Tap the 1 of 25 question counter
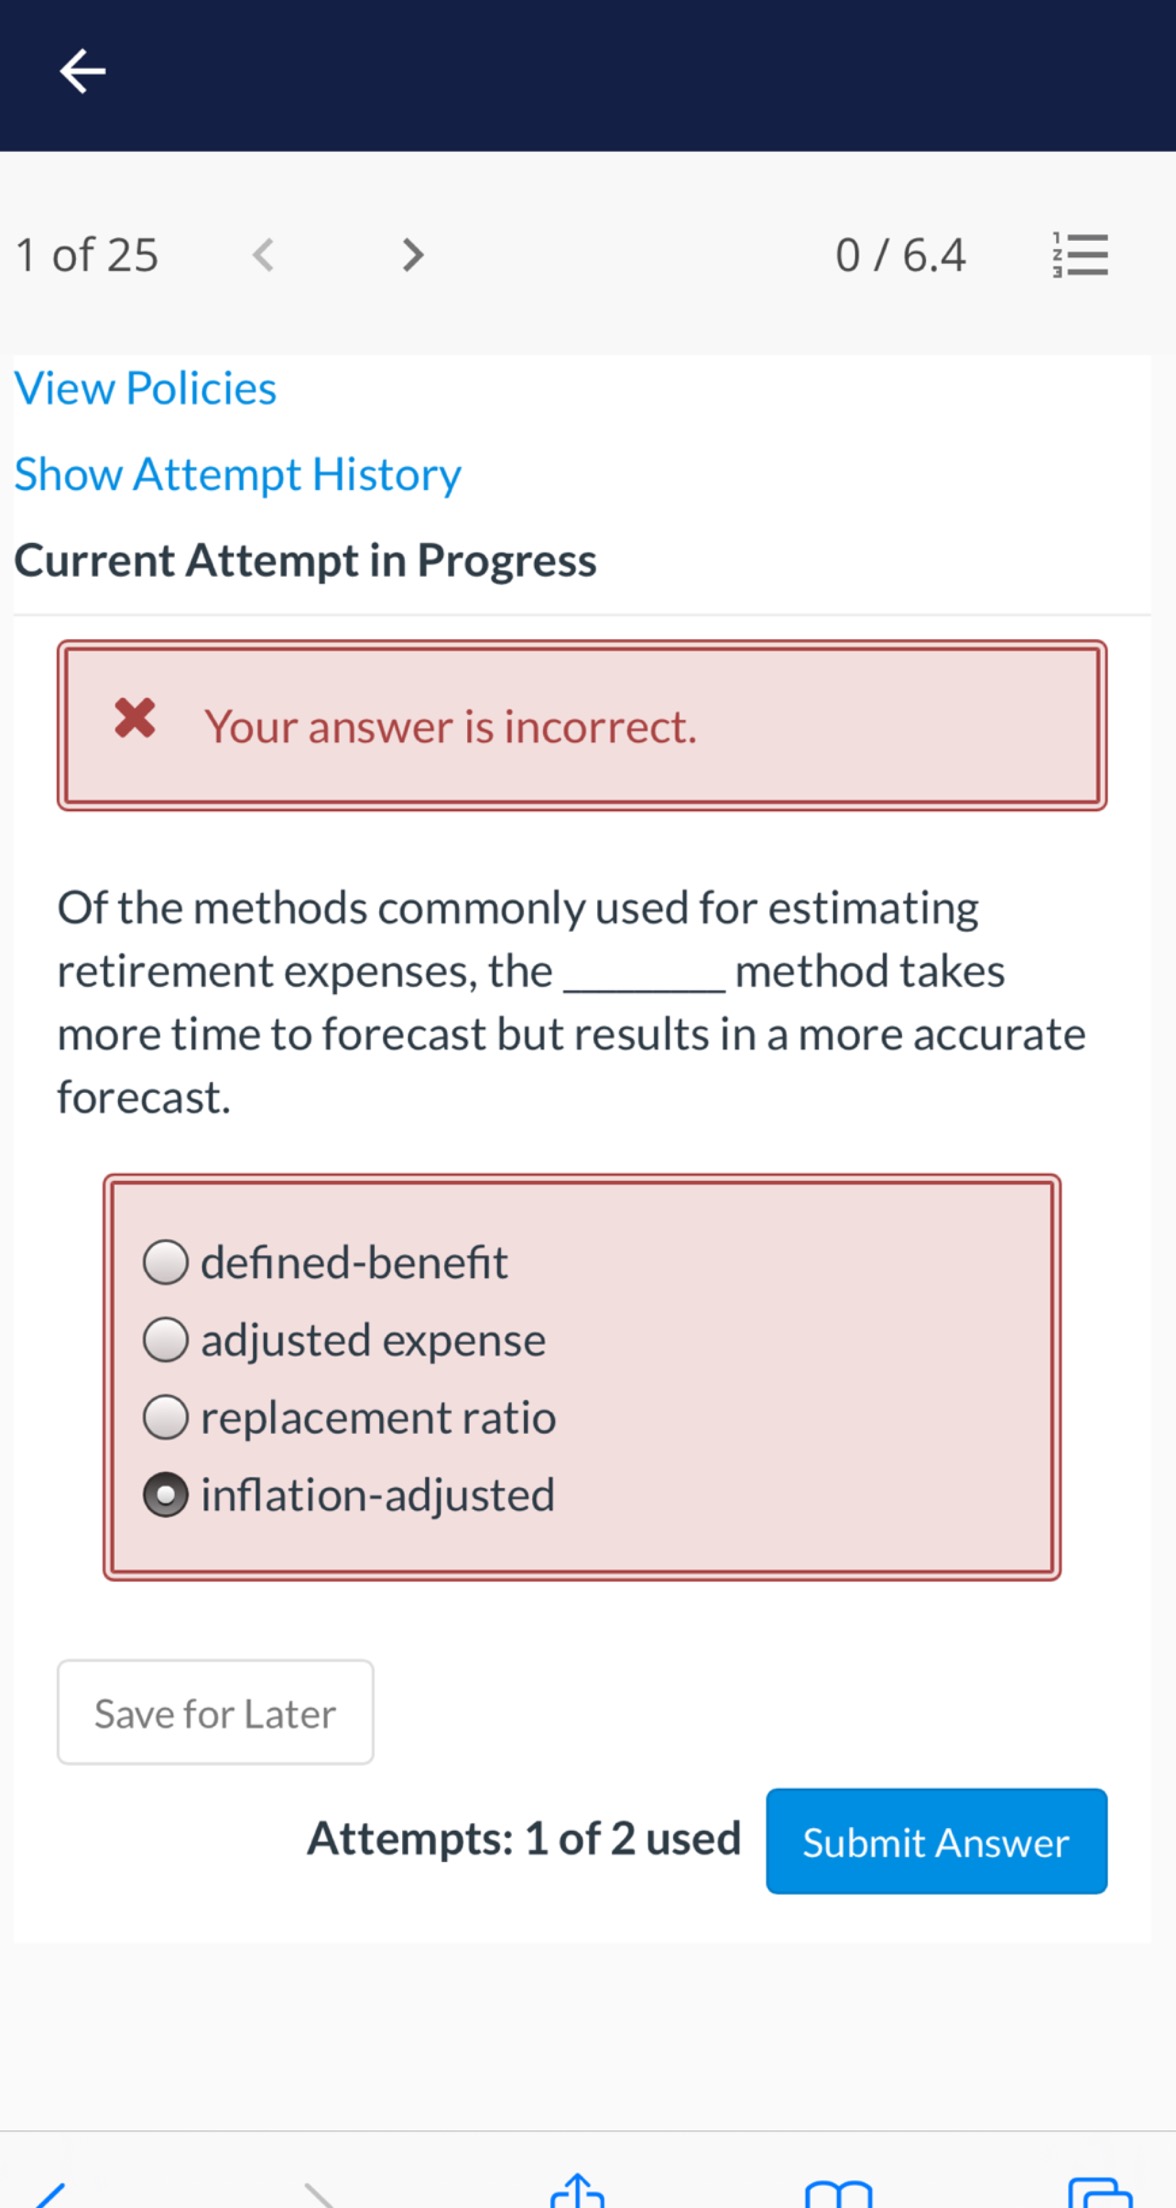This screenshot has width=1176, height=2208. (86, 253)
